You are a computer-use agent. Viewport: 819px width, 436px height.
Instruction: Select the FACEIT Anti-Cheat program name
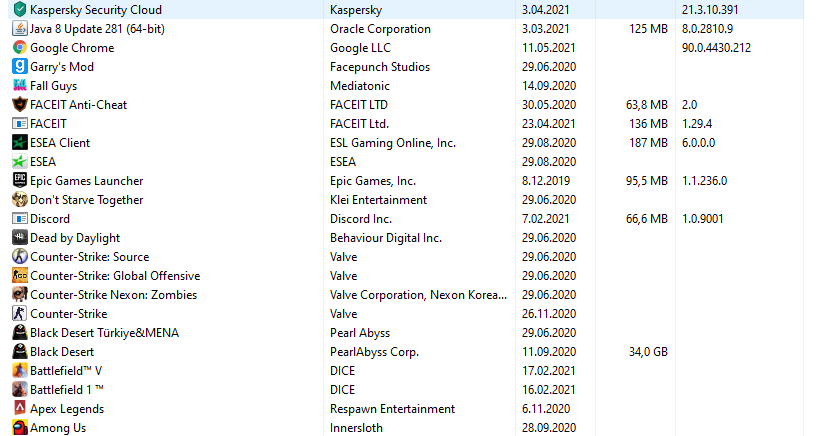(x=78, y=105)
